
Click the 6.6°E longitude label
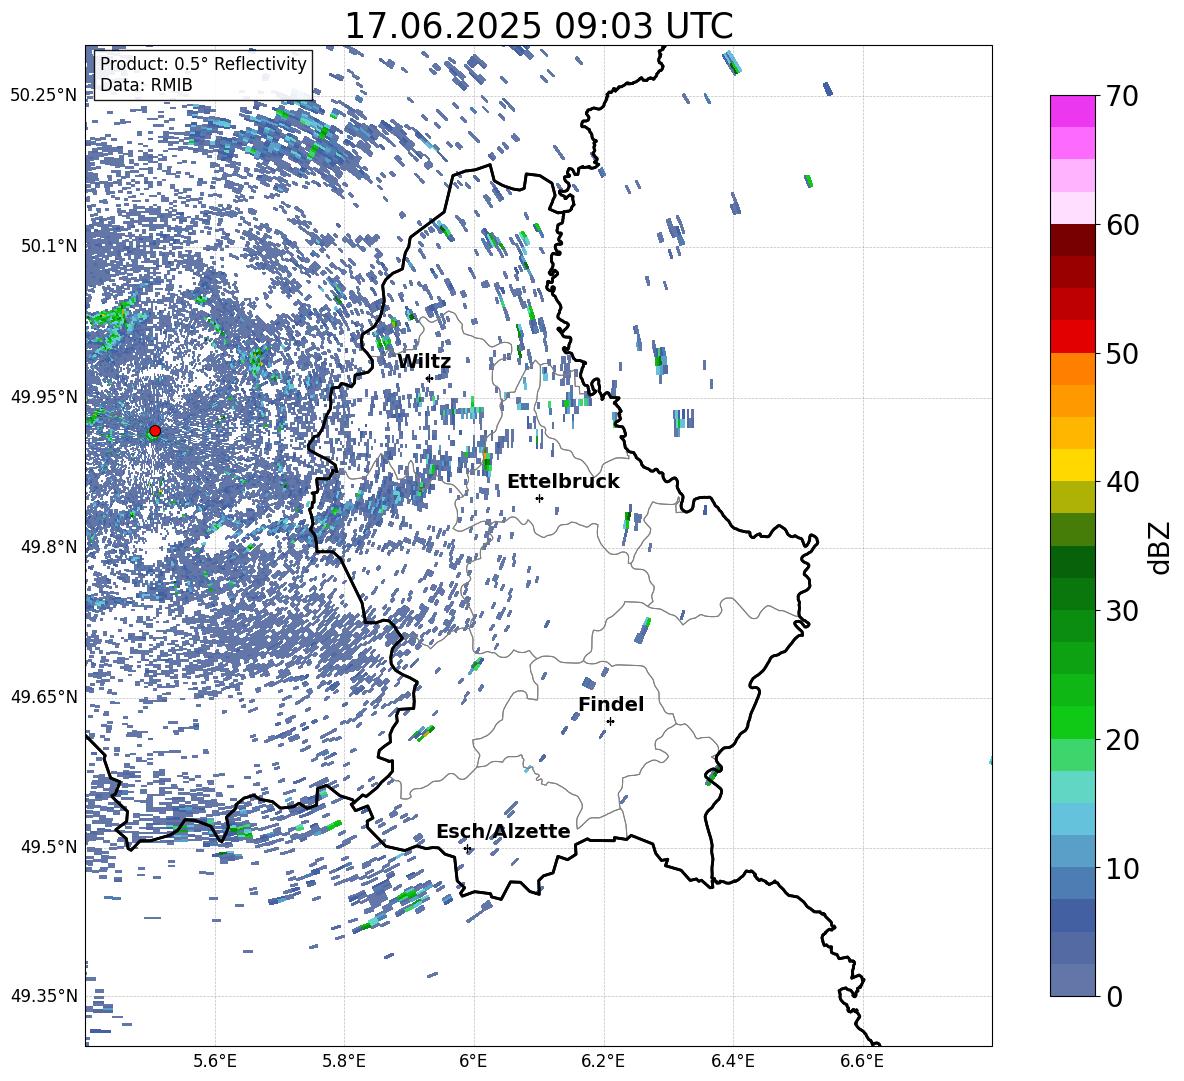pos(862,1061)
